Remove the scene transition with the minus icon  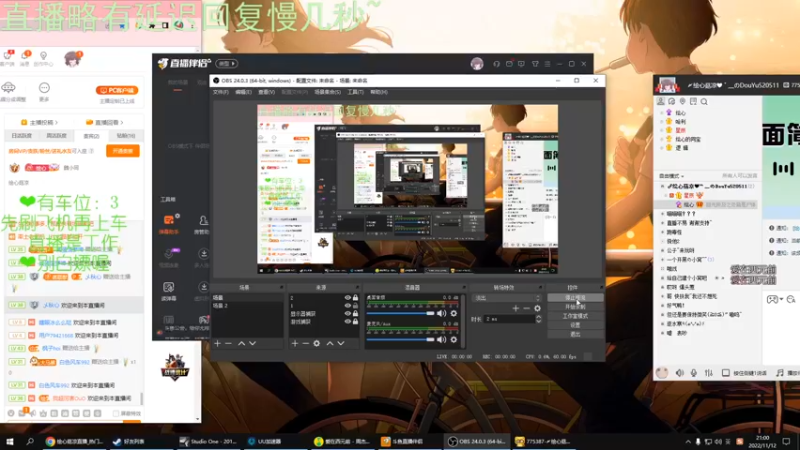tap(527, 308)
